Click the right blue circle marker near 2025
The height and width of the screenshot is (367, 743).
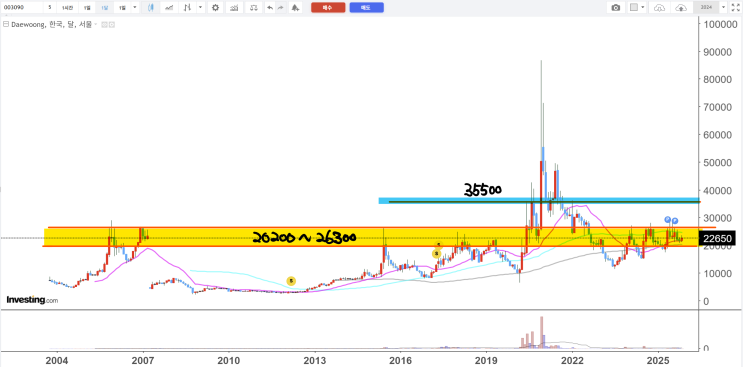675,221
